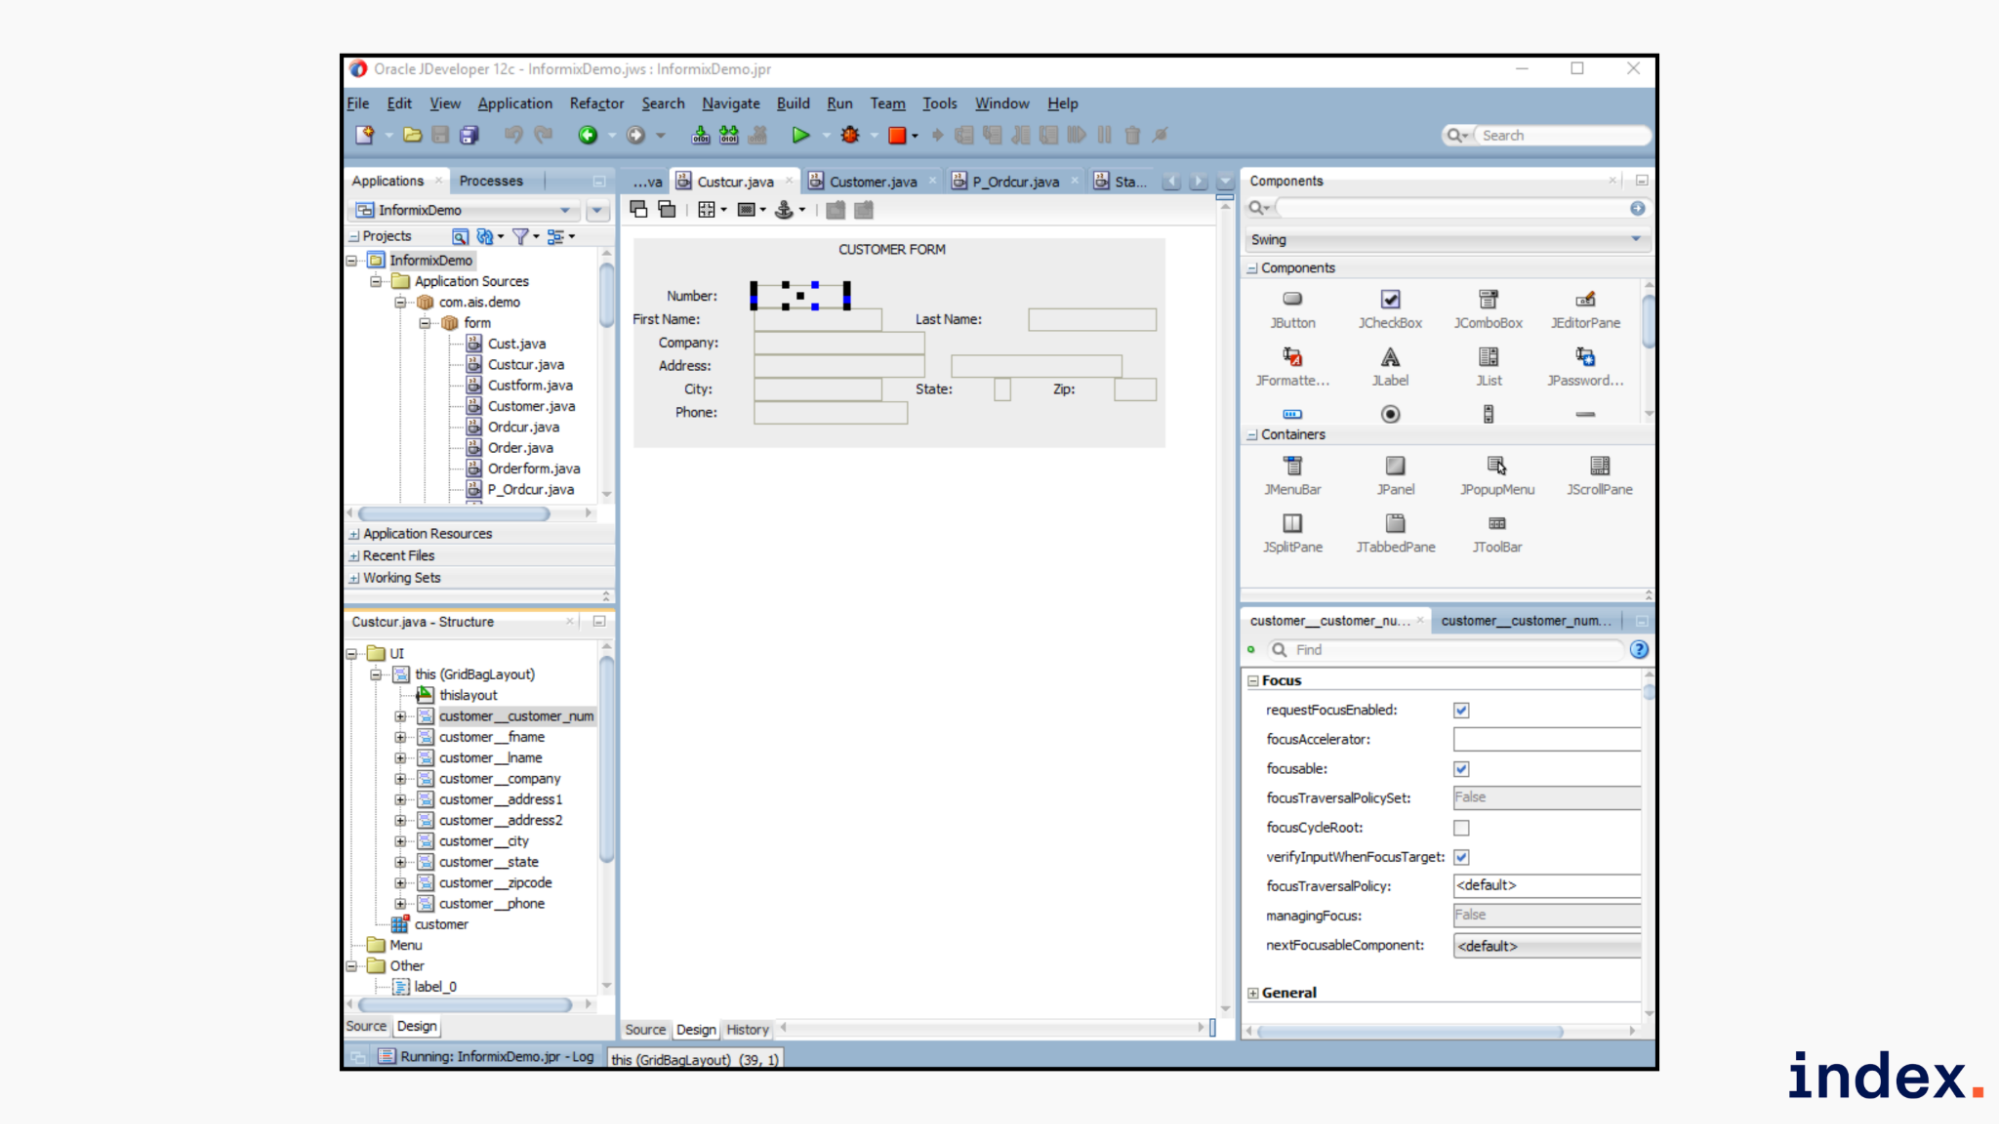Select the JTabbedPane container icon
Viewport: 1999px width, 1125px height.
click(1395, 524)
